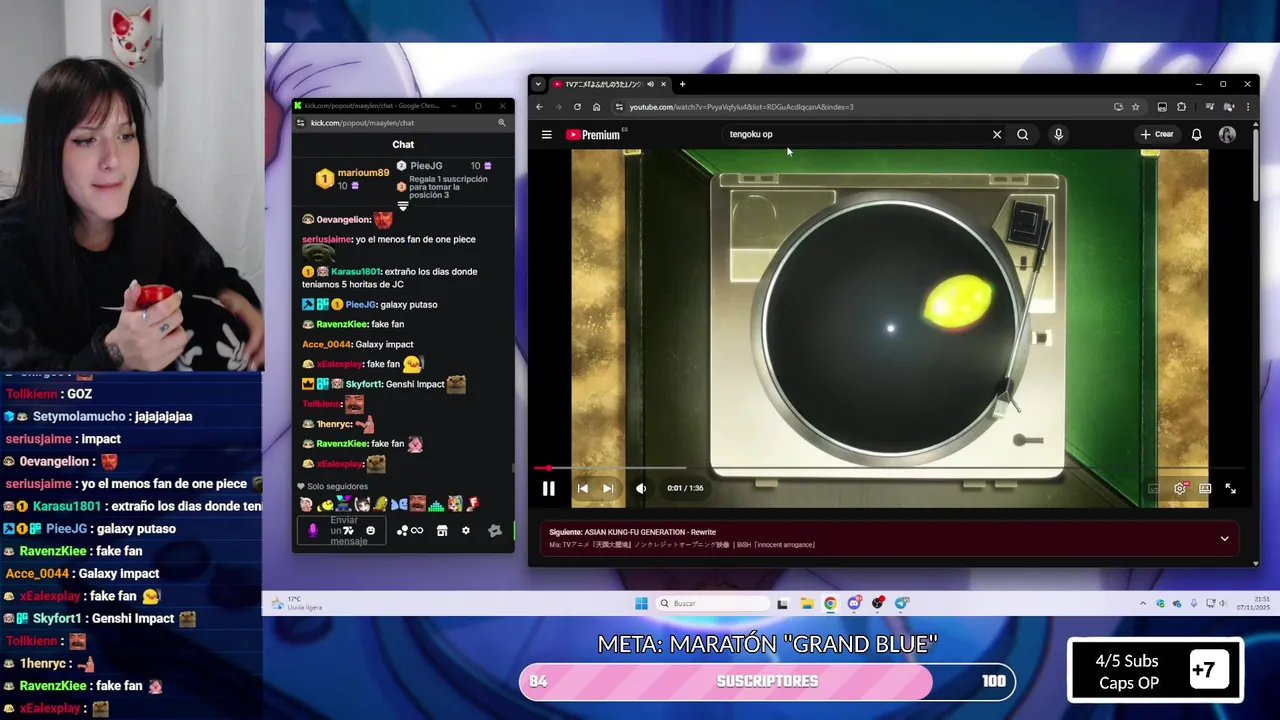Screen dimensions: 1280x720
Task: Run search with the magnifier button
Action: tap(1022, 134)
